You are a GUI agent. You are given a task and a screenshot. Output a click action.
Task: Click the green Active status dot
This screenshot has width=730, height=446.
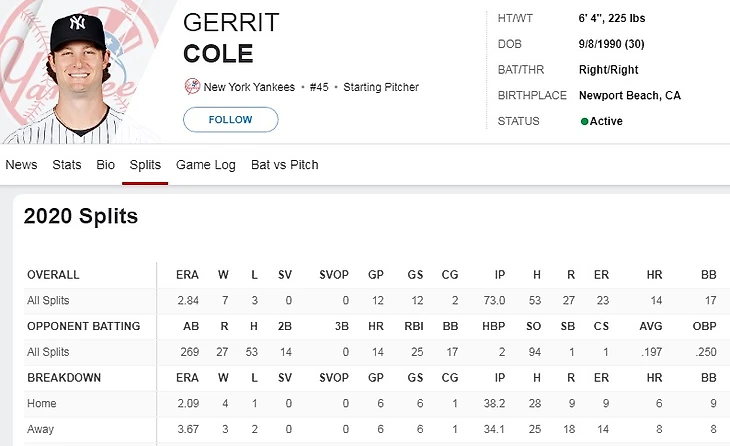pyautogui.click(x=584, y=121)
